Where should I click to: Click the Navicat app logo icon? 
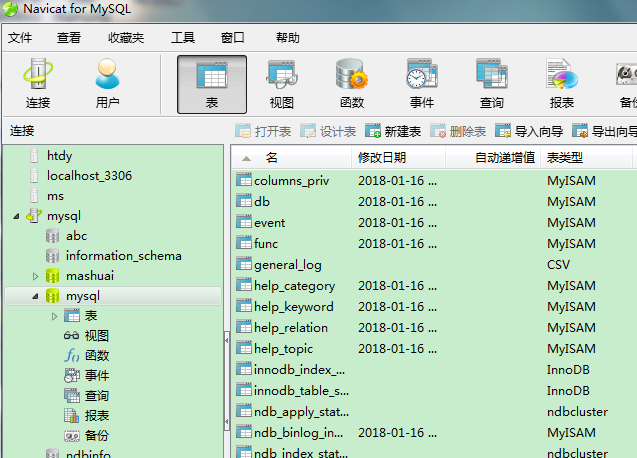pyautogui.click(x=11, y=9)
